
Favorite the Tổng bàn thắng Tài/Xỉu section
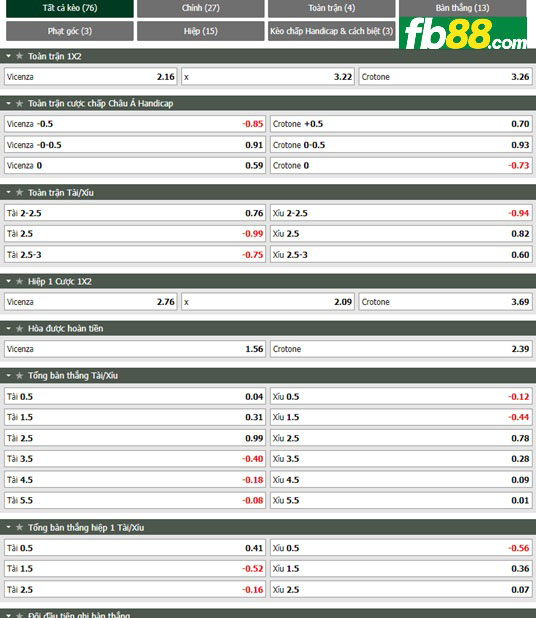19,376
